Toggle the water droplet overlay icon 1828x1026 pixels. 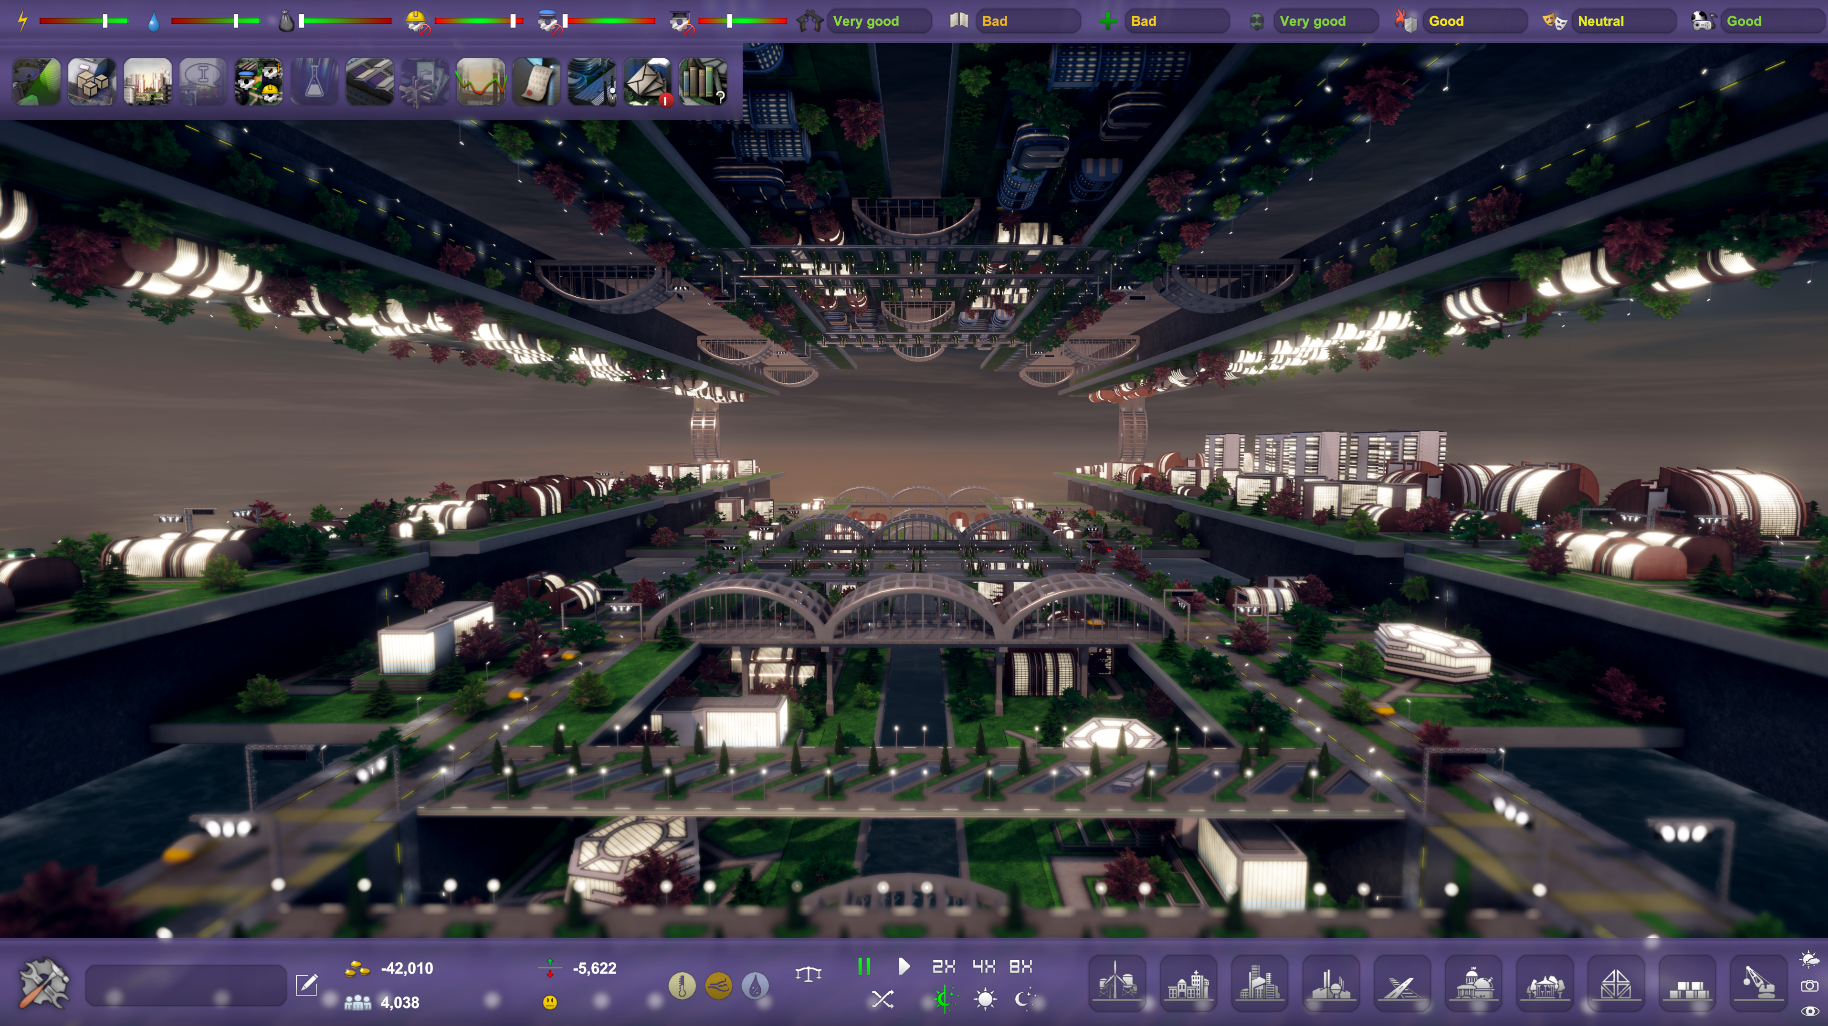click(x=755, y=986)
